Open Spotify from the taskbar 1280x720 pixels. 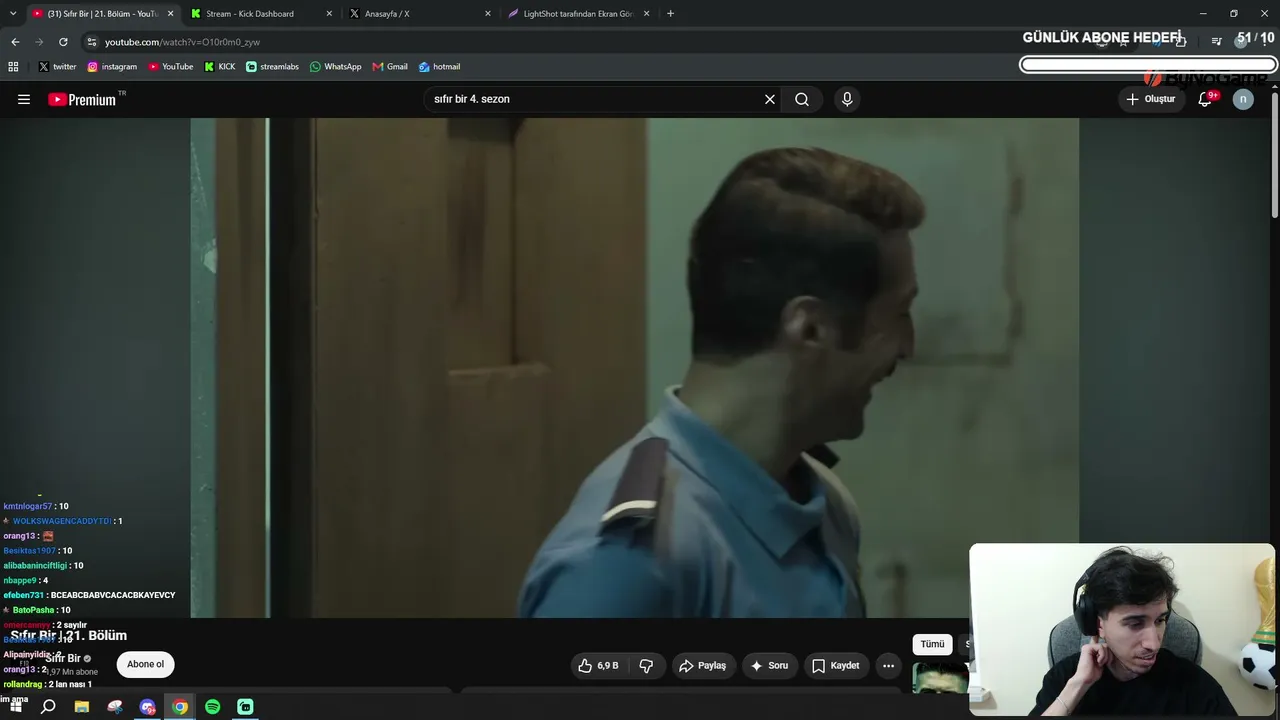(x=213, y=707)
